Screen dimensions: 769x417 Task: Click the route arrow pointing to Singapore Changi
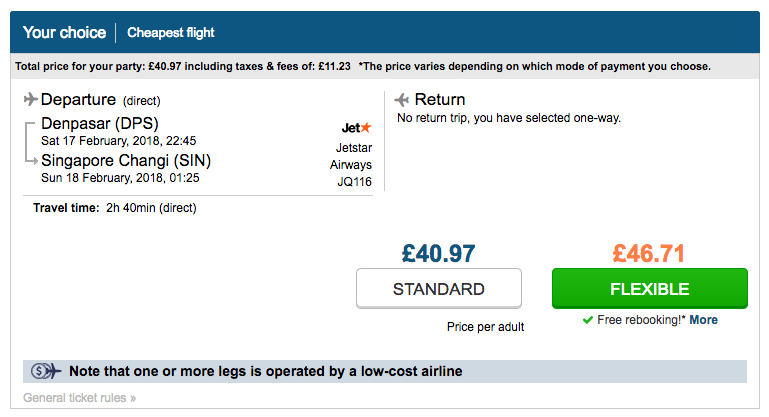(30, 142)
